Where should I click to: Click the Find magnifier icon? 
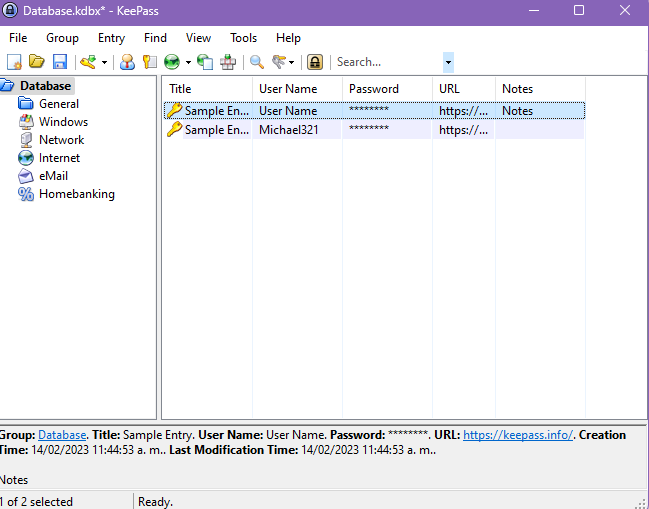pyautogui.click(x=257, y=62)
